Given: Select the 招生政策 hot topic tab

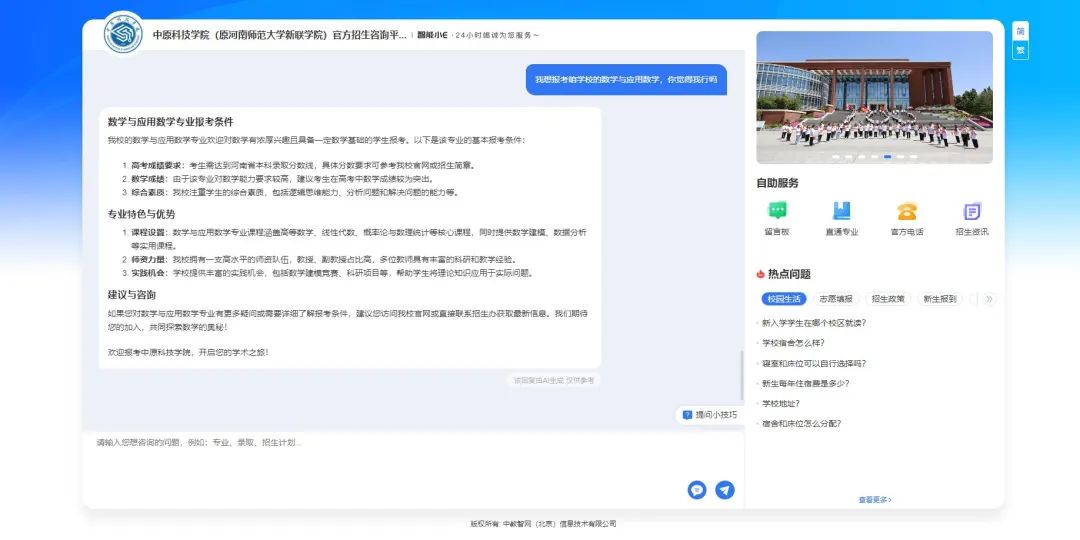Looking at the screenshot, I should click(x=888, y=299).
